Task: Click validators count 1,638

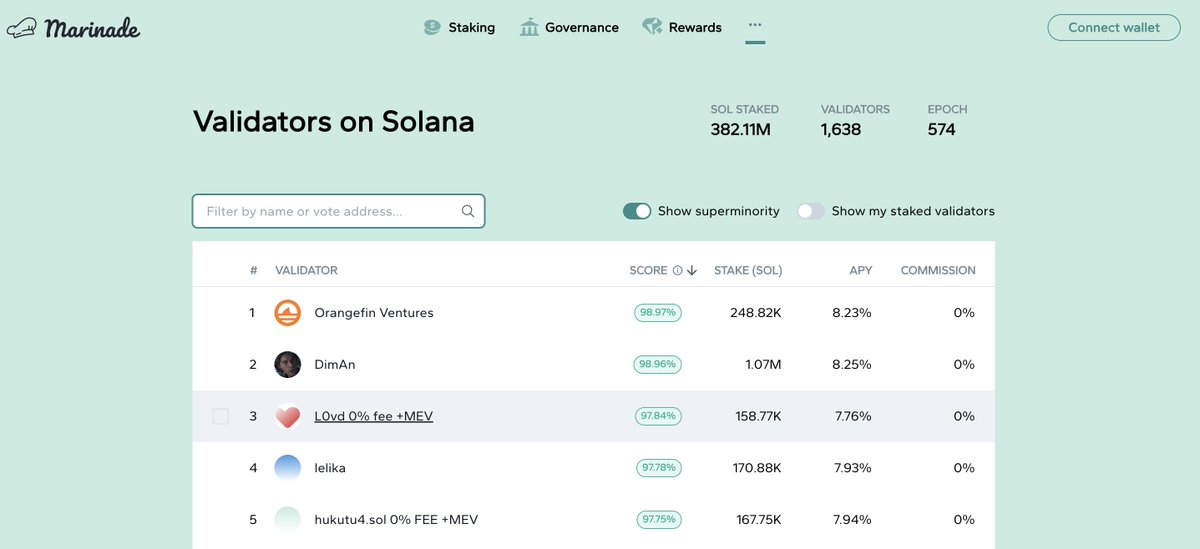Action: 841,130
